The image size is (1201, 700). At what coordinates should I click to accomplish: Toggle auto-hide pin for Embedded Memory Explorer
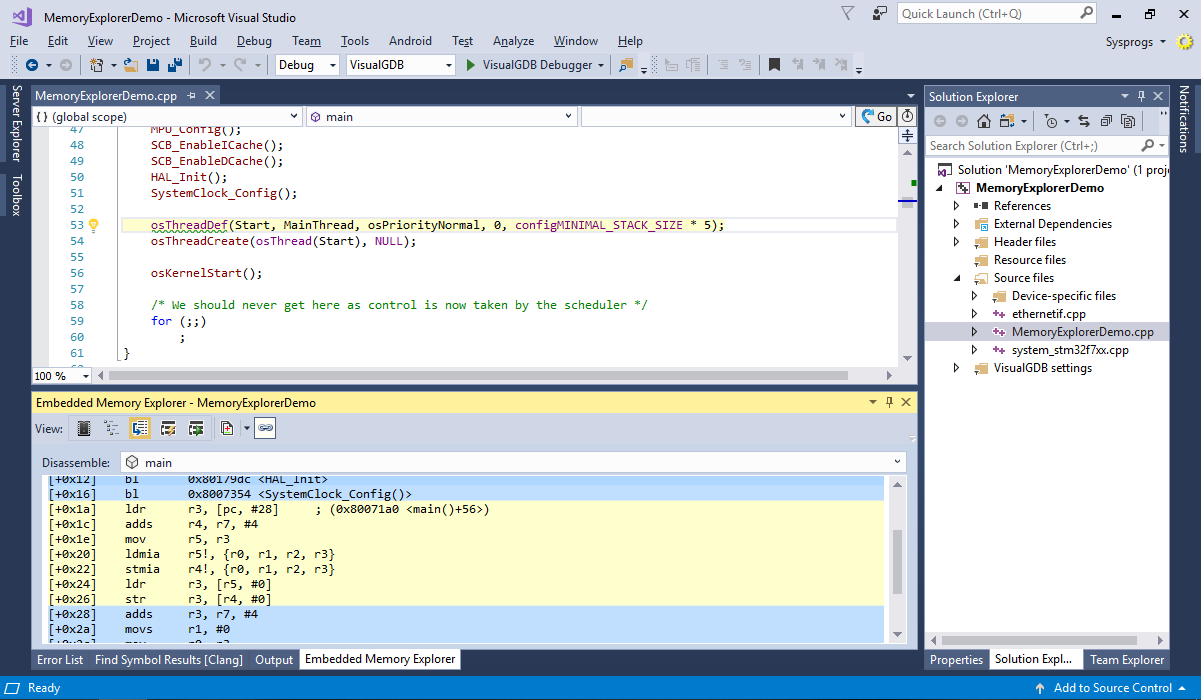[889, 402]
